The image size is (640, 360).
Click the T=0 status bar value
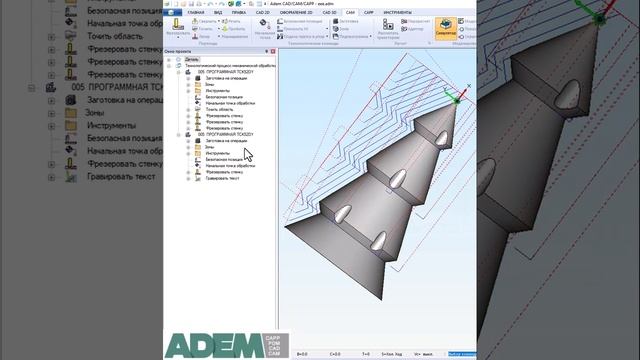tap(366, 354)
